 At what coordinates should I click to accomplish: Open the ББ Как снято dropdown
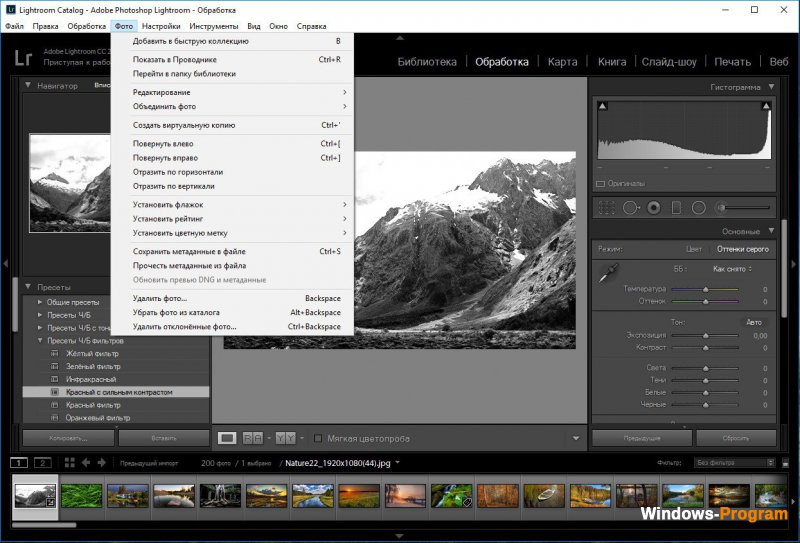[x=732, y=269]
